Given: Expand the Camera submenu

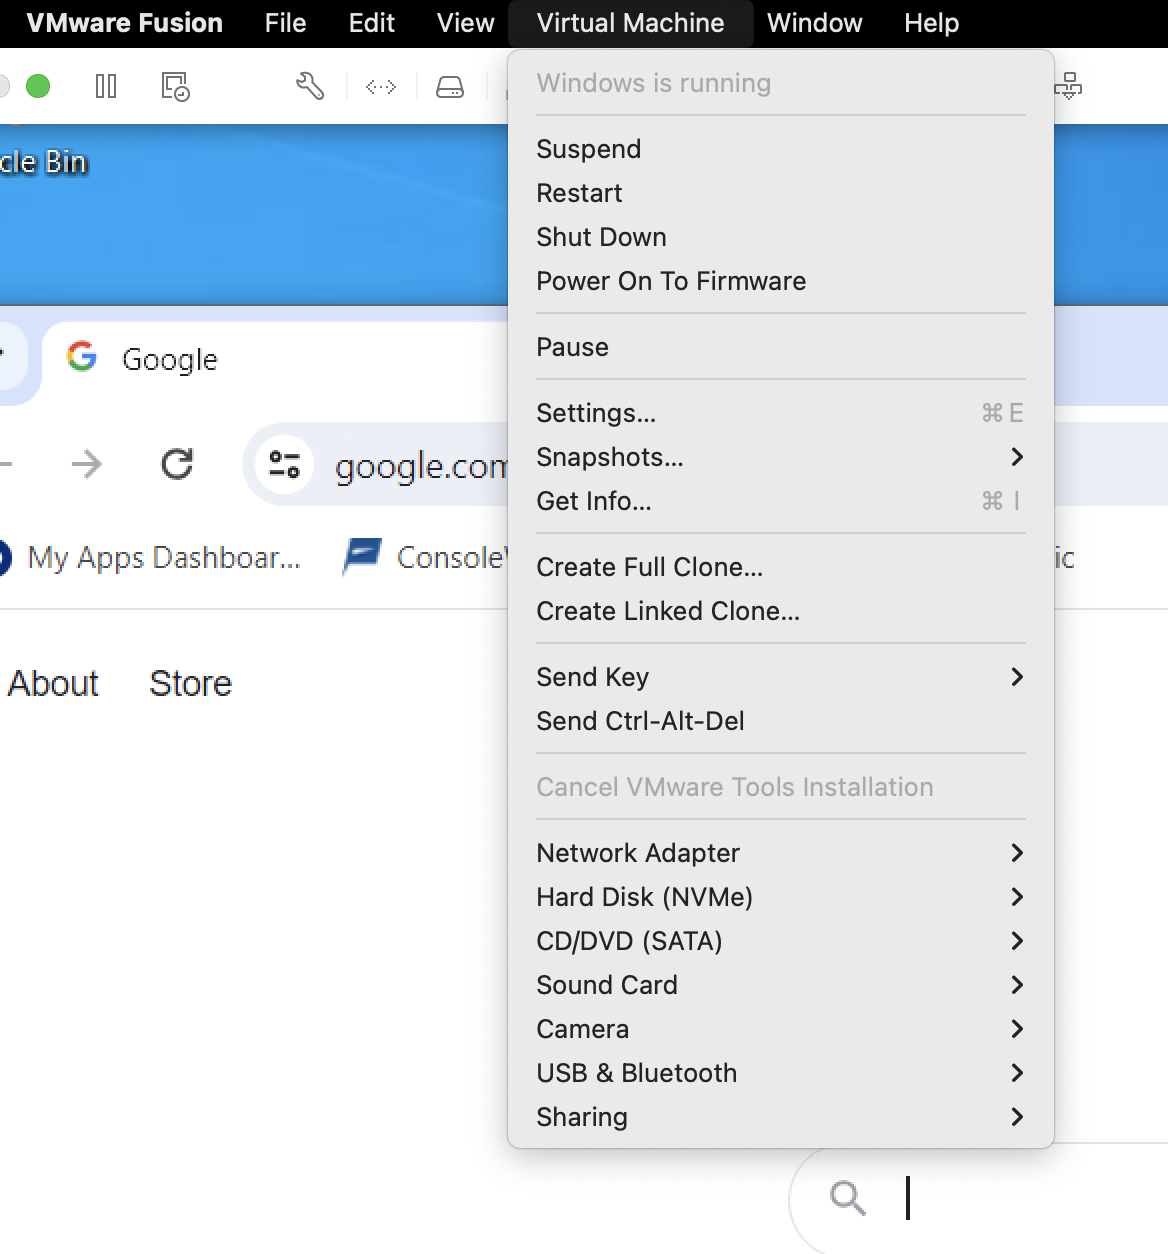Looking at the screenshot, I should [781, 1029].
